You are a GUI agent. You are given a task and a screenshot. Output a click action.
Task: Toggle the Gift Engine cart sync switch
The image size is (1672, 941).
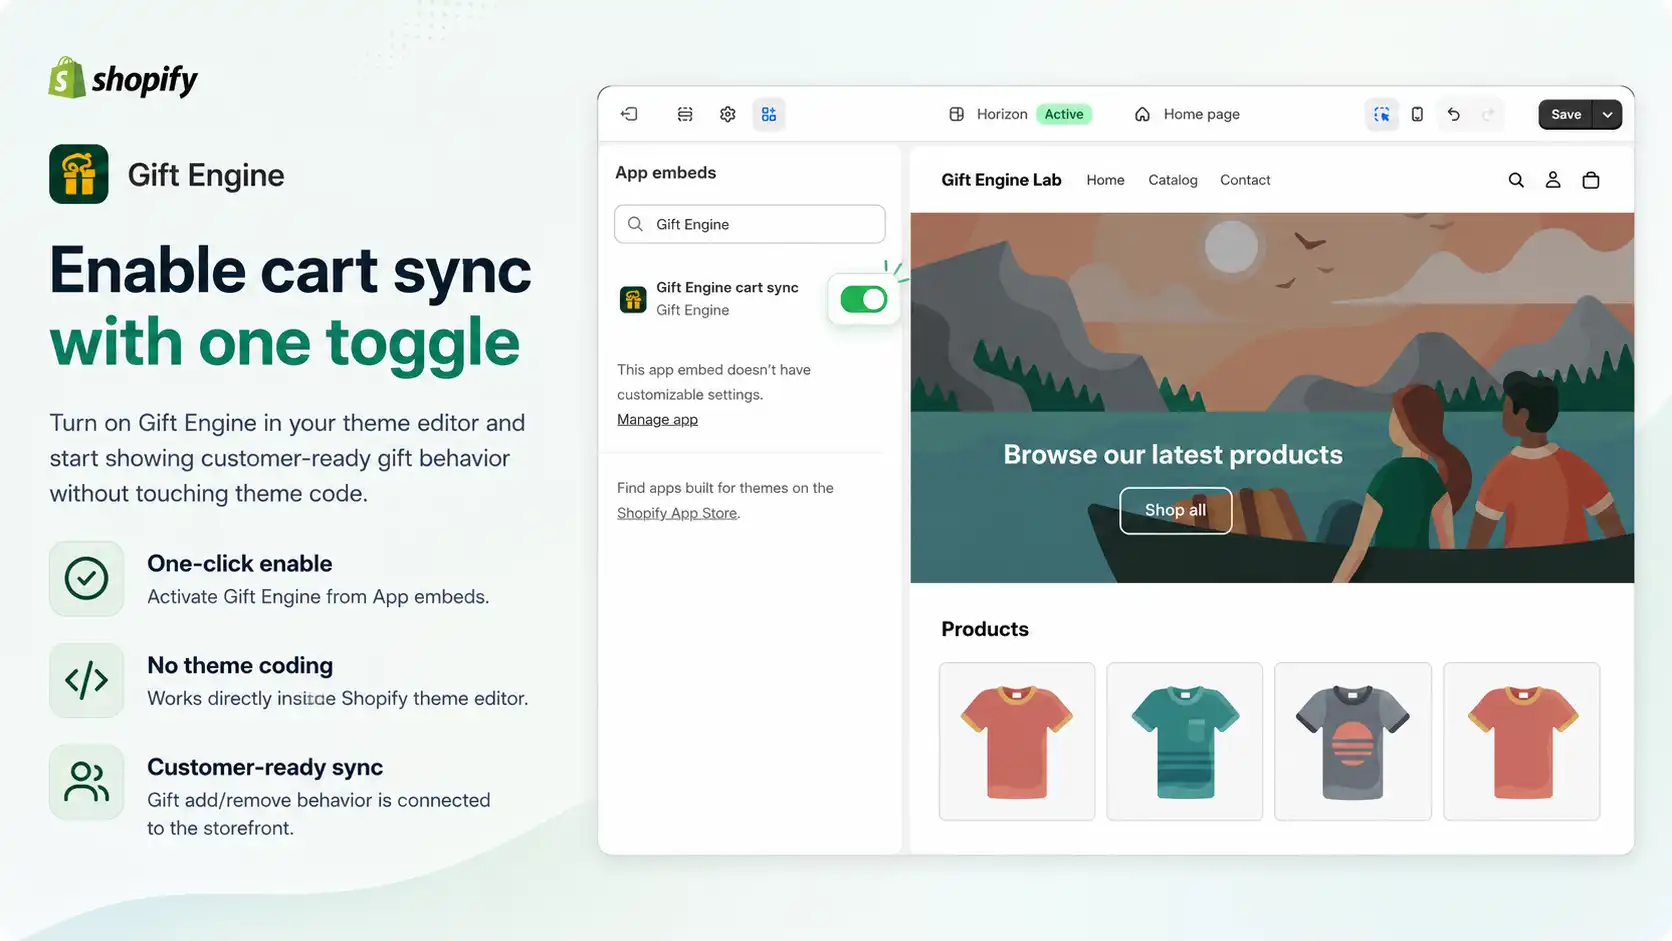click(864, 299)
